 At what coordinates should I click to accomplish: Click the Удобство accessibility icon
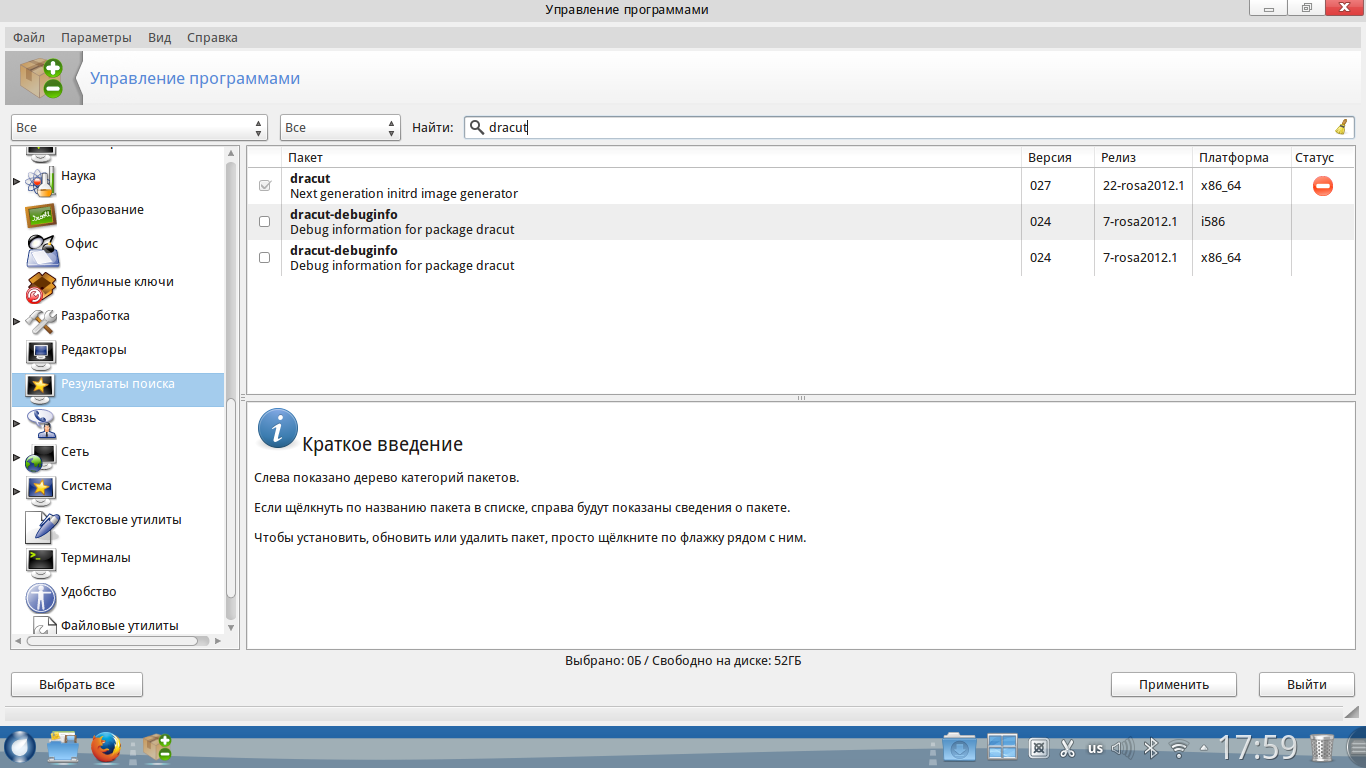click(40, 597)
